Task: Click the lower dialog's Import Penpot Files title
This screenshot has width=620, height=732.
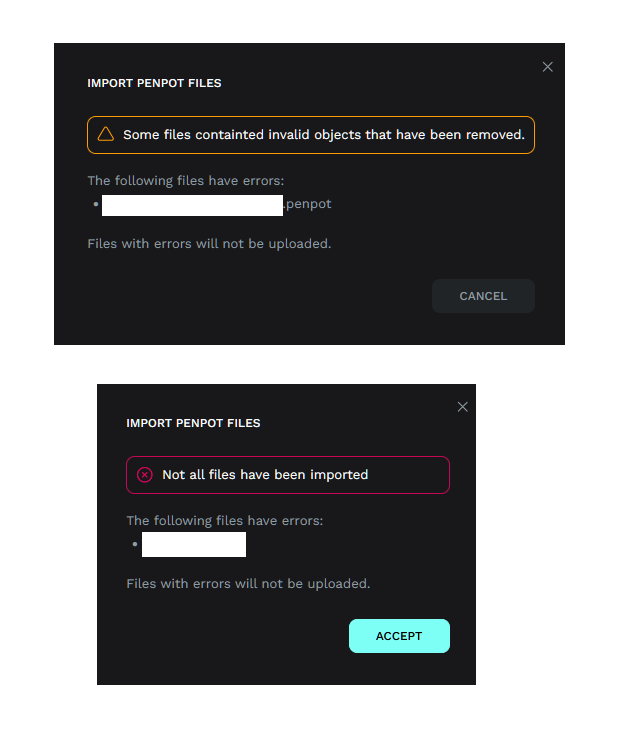Action: (x=193, y=423)
